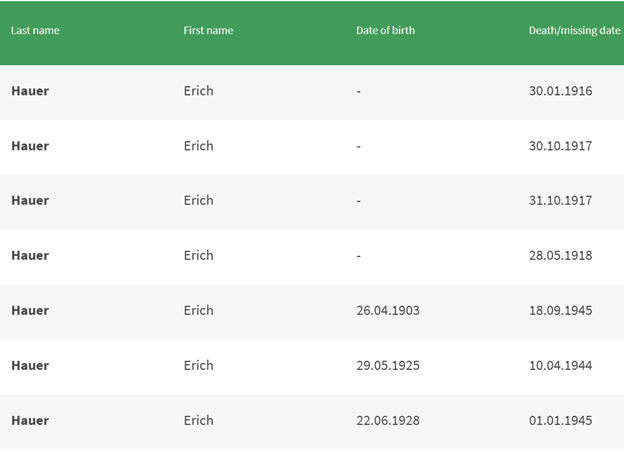Select the birth date 22.06.1928 cell
624x451 pixels.
(x=388, y=421)
